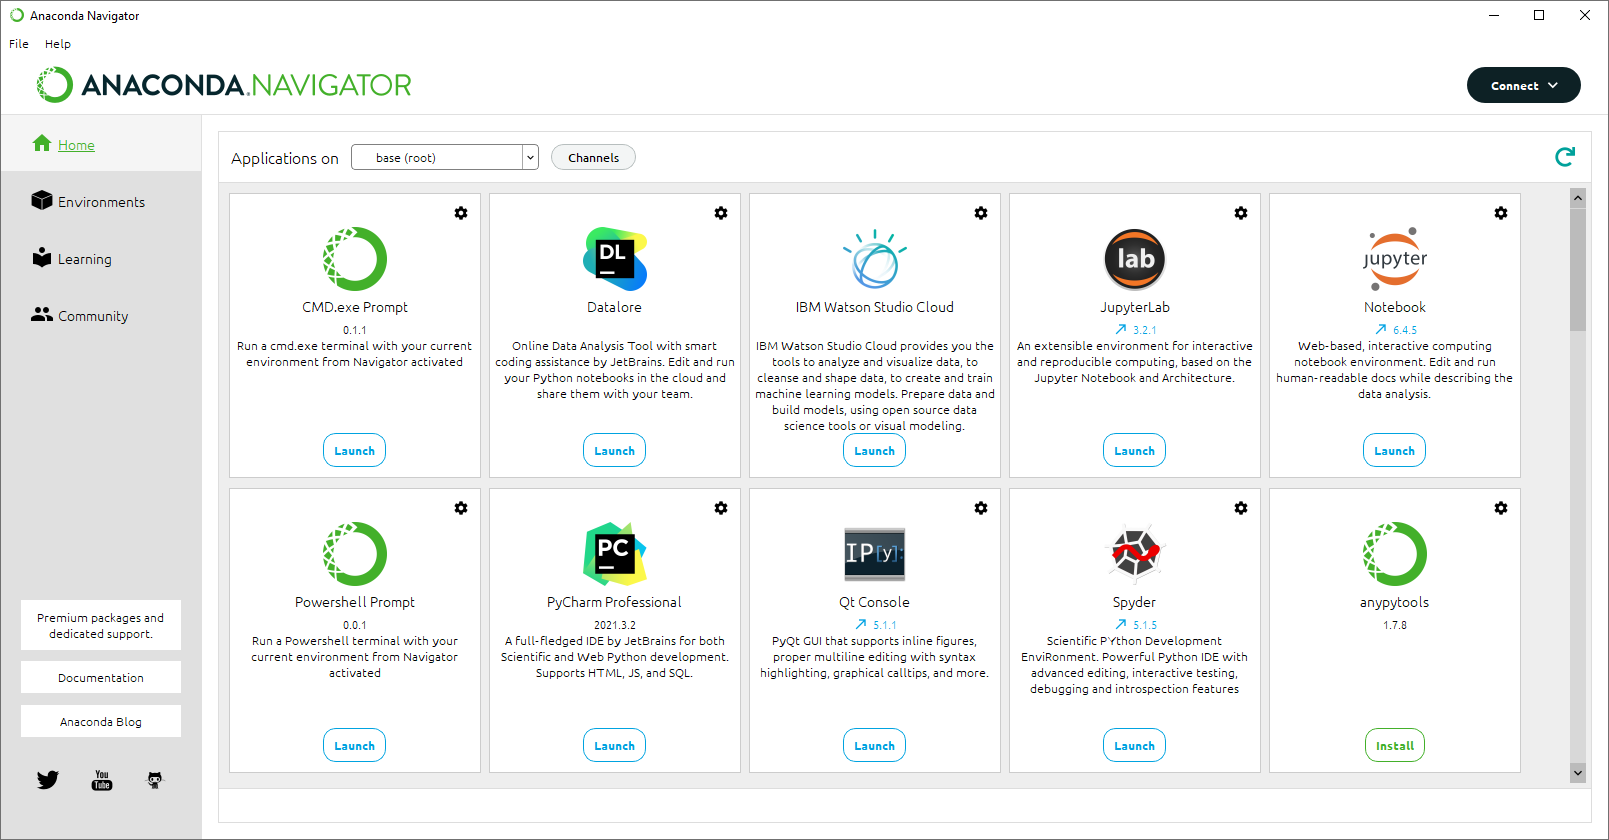Launch Powershell Prompt
The width and height of the screenshot is (1609, 840).
click(354, 745)
